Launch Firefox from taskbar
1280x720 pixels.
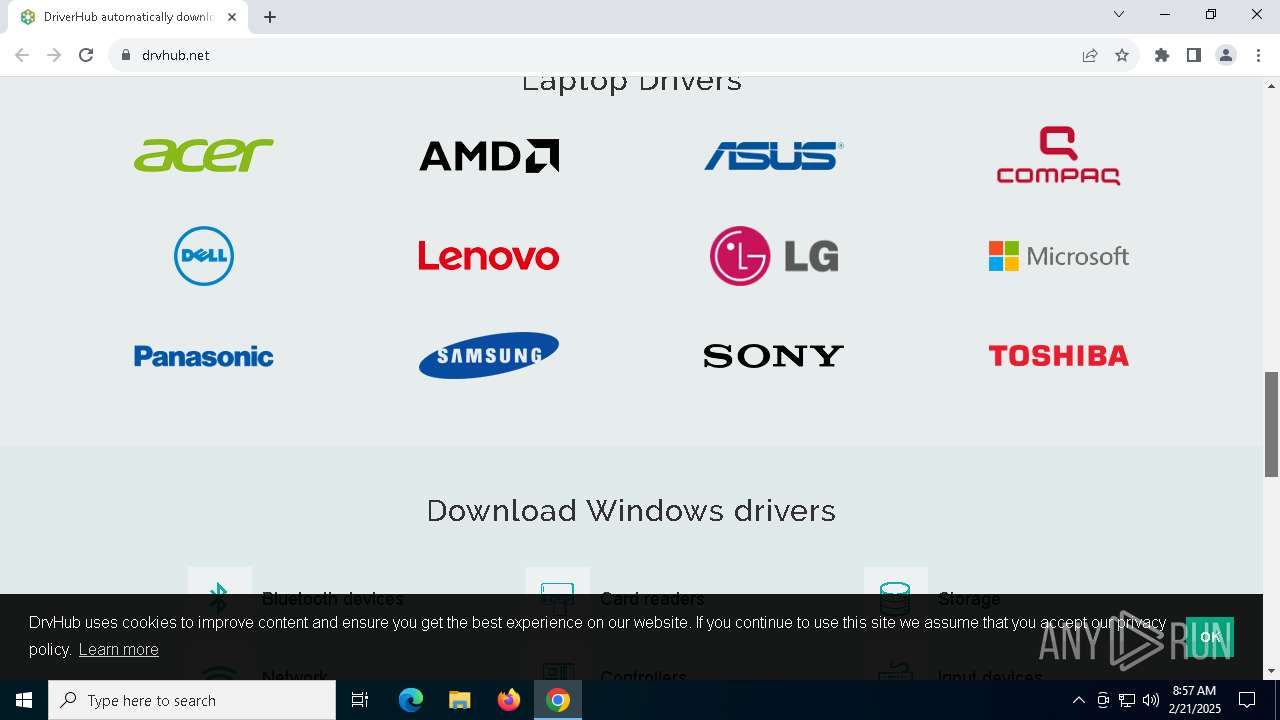point(509,700)
